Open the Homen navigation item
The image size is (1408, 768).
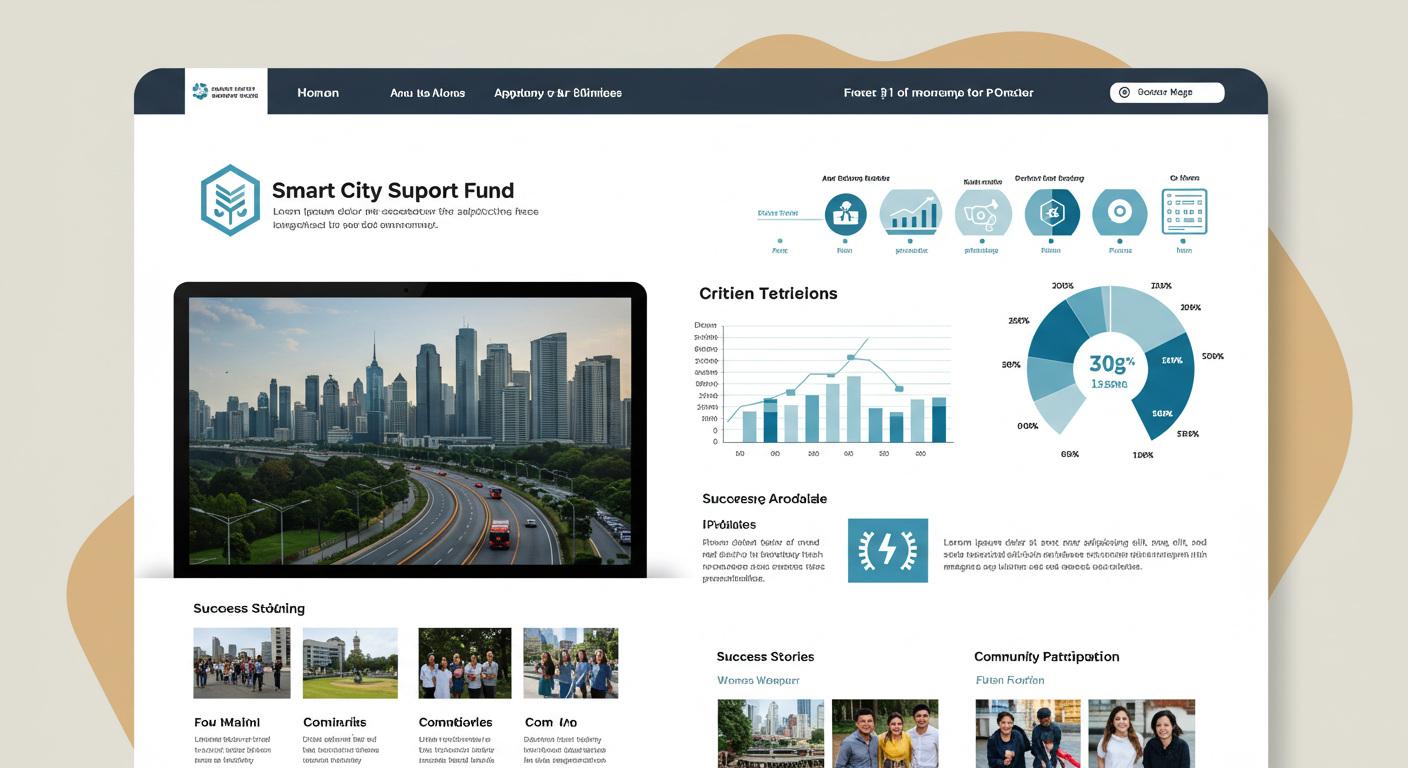point(318,93)
